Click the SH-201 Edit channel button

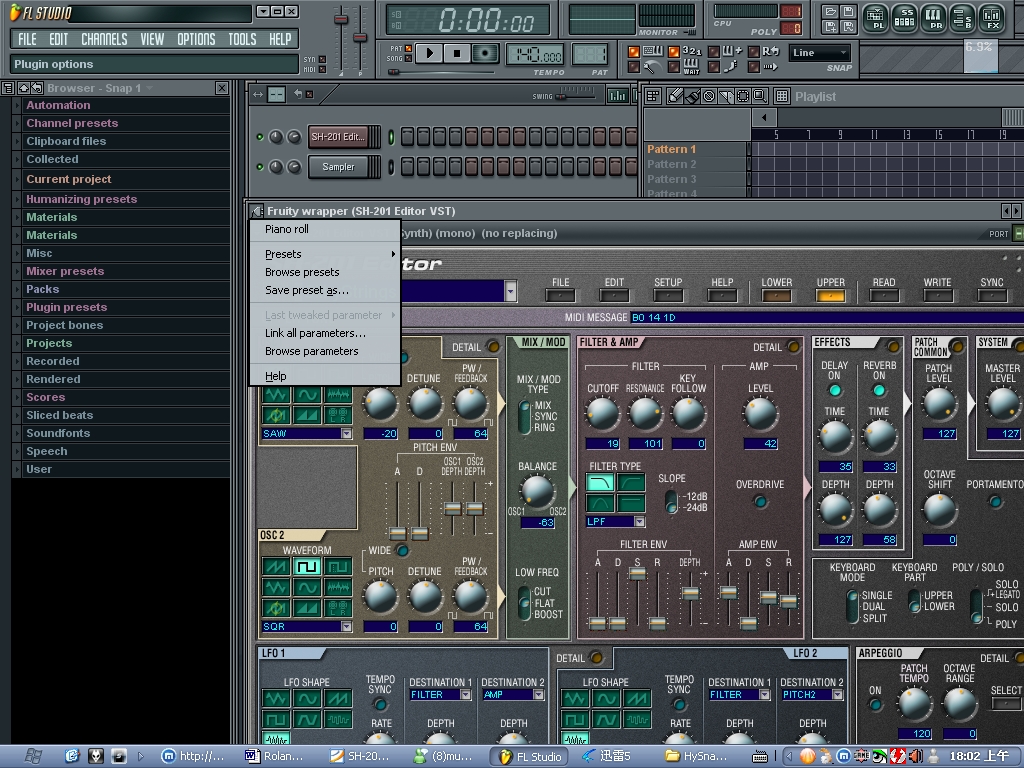(338, 136)
